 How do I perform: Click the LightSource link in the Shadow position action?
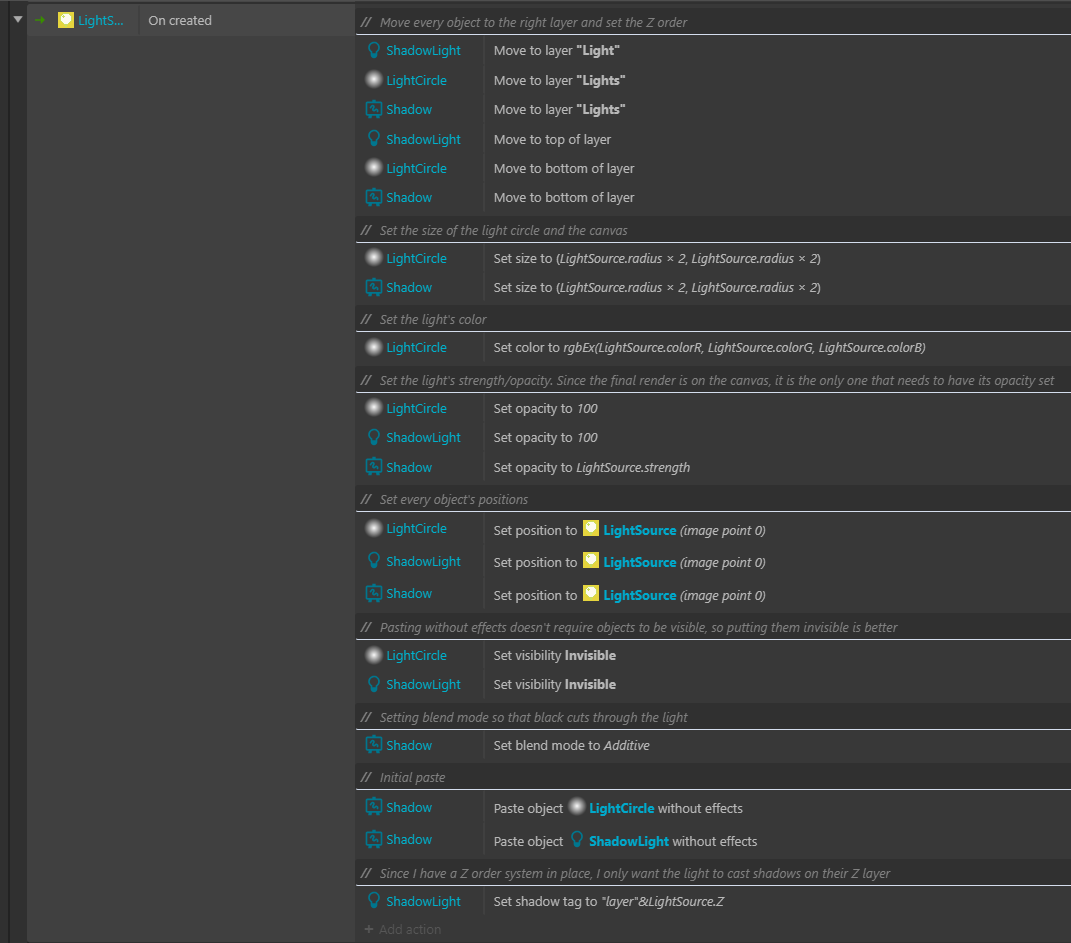point(640,594)
